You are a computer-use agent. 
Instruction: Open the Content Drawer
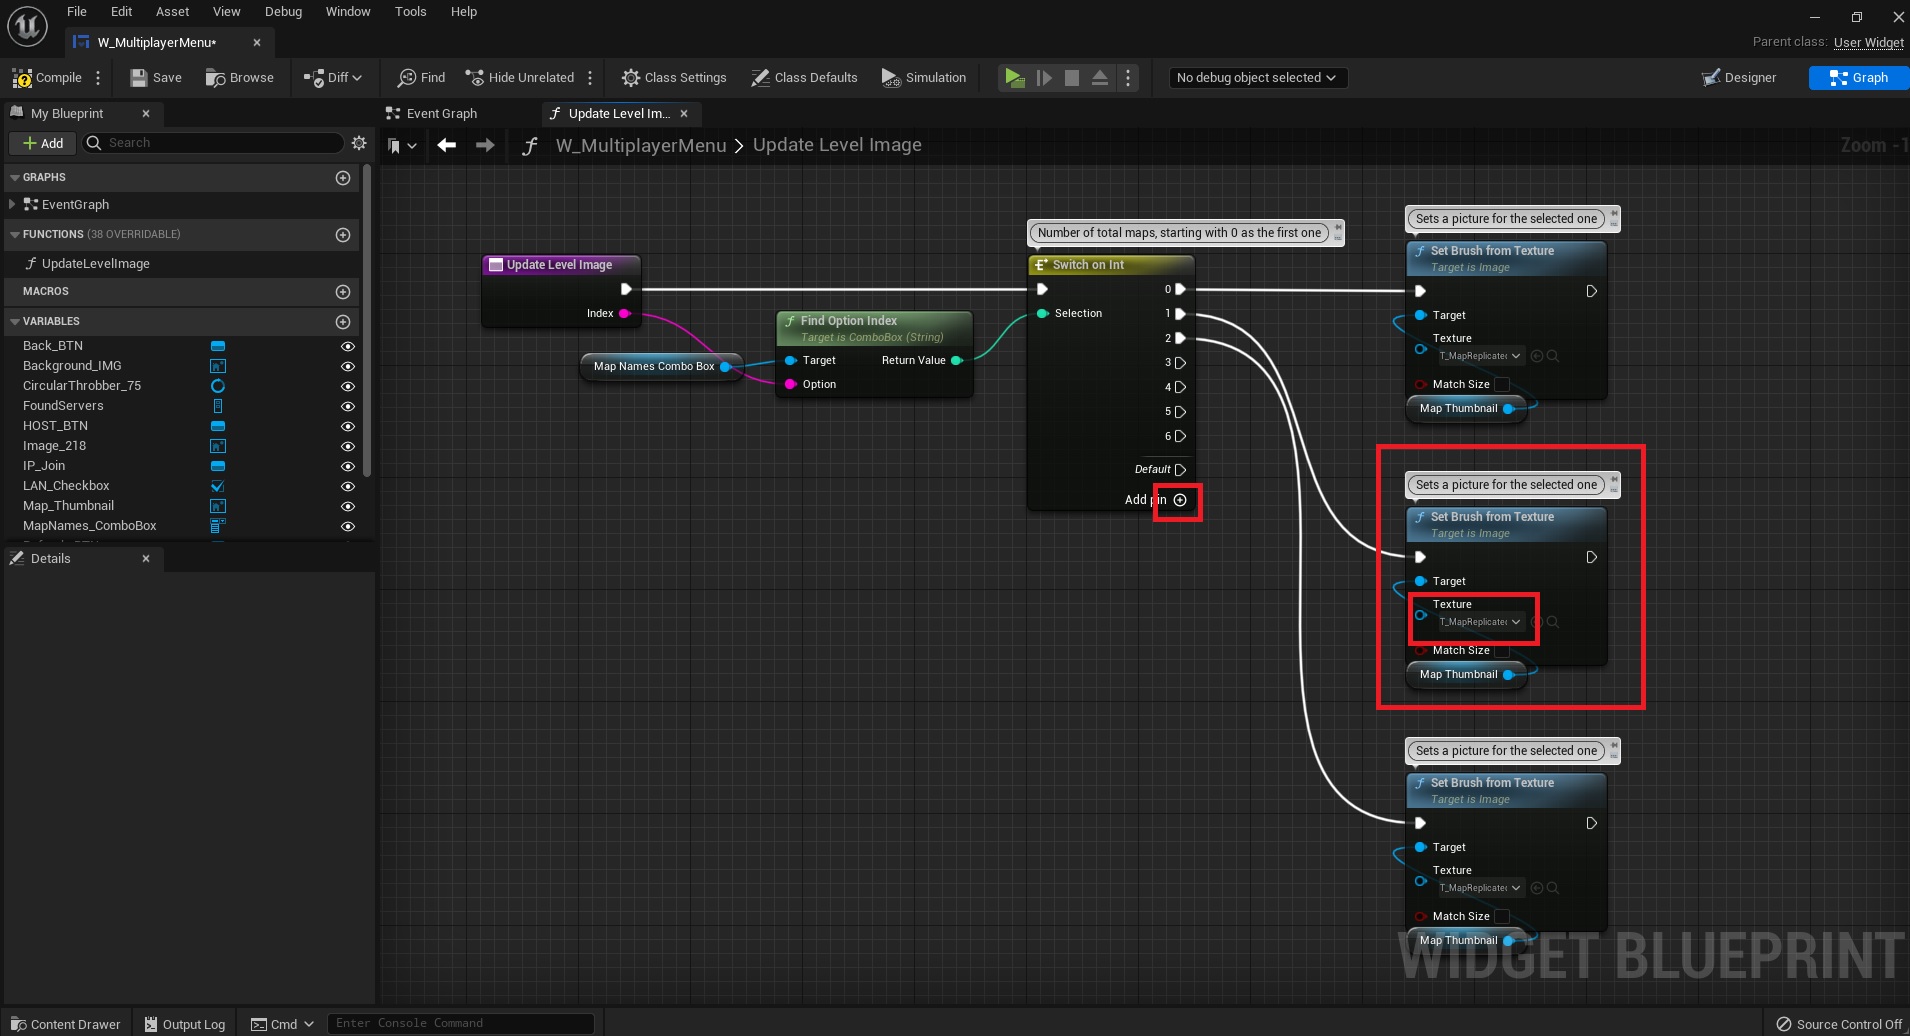pos(66,1024)
